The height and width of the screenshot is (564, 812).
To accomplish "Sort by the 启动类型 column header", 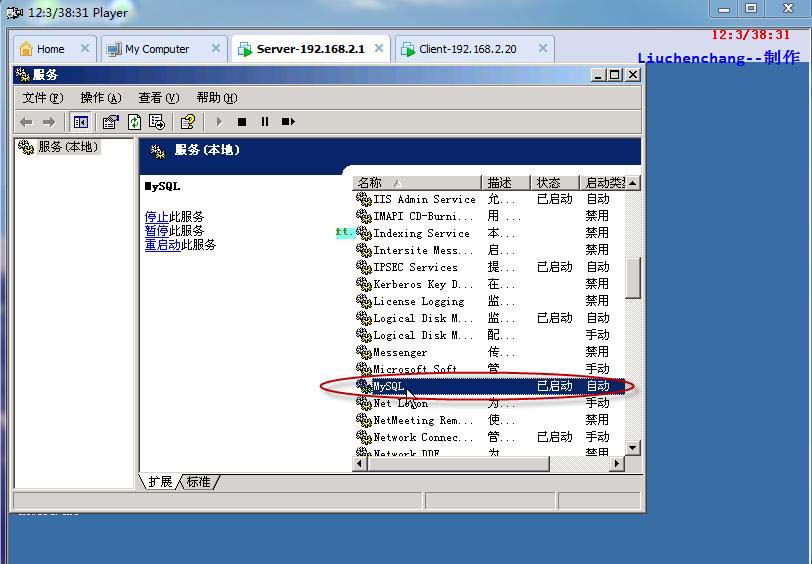I will click(602, 183).
